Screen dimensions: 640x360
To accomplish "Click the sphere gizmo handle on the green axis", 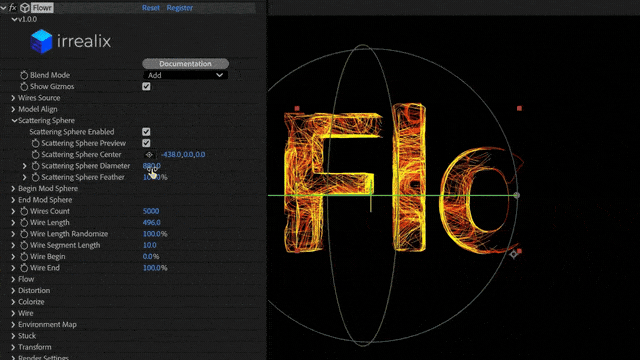I will (x=516, y=196).
